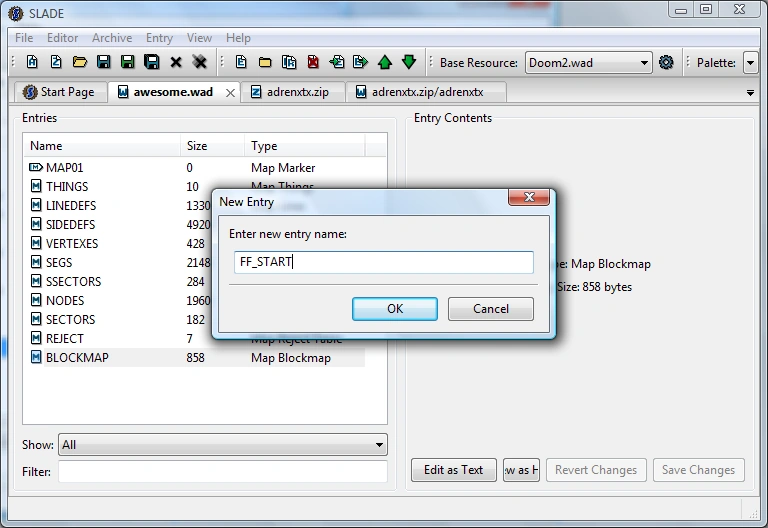Sort entries by the Size column header

pos(213,145)
